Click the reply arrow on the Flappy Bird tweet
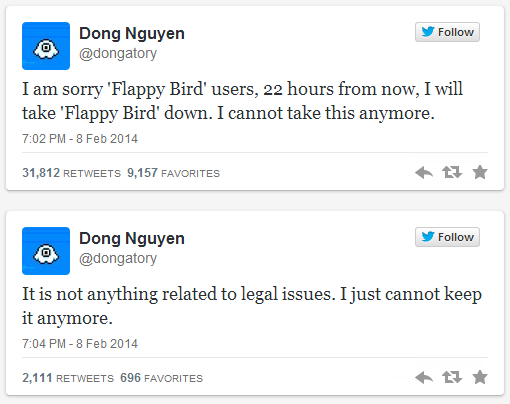Viewport: 510px width, 404px height. pos(424,172)
